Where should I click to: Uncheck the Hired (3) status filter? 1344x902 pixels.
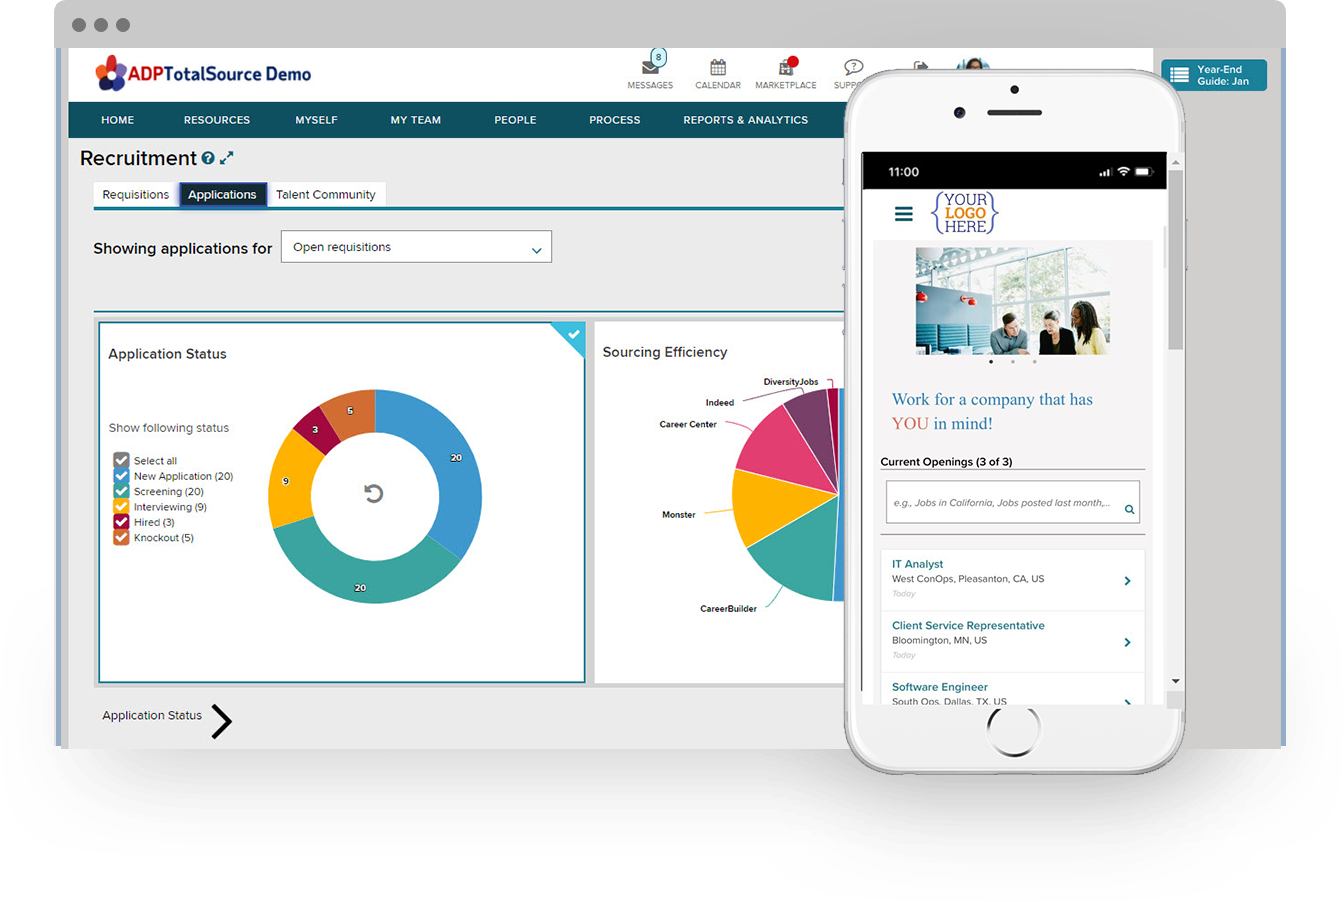121,522
